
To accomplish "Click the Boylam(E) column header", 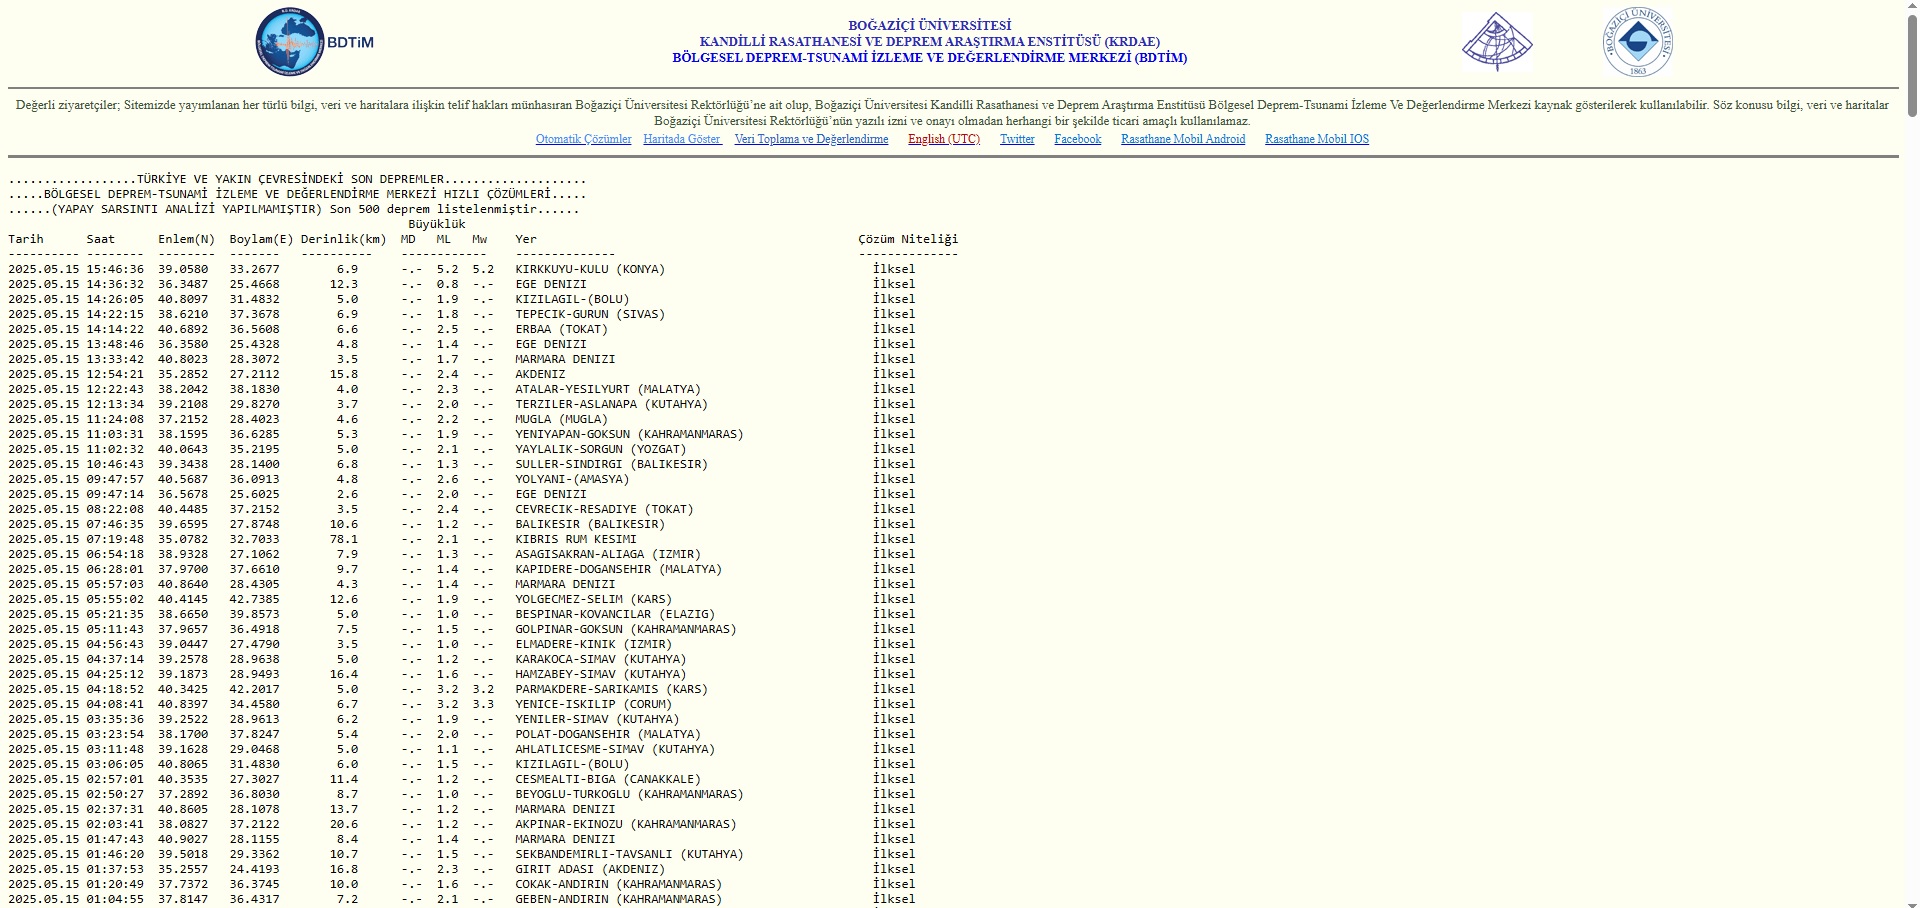I will click(x=262, y=239).
